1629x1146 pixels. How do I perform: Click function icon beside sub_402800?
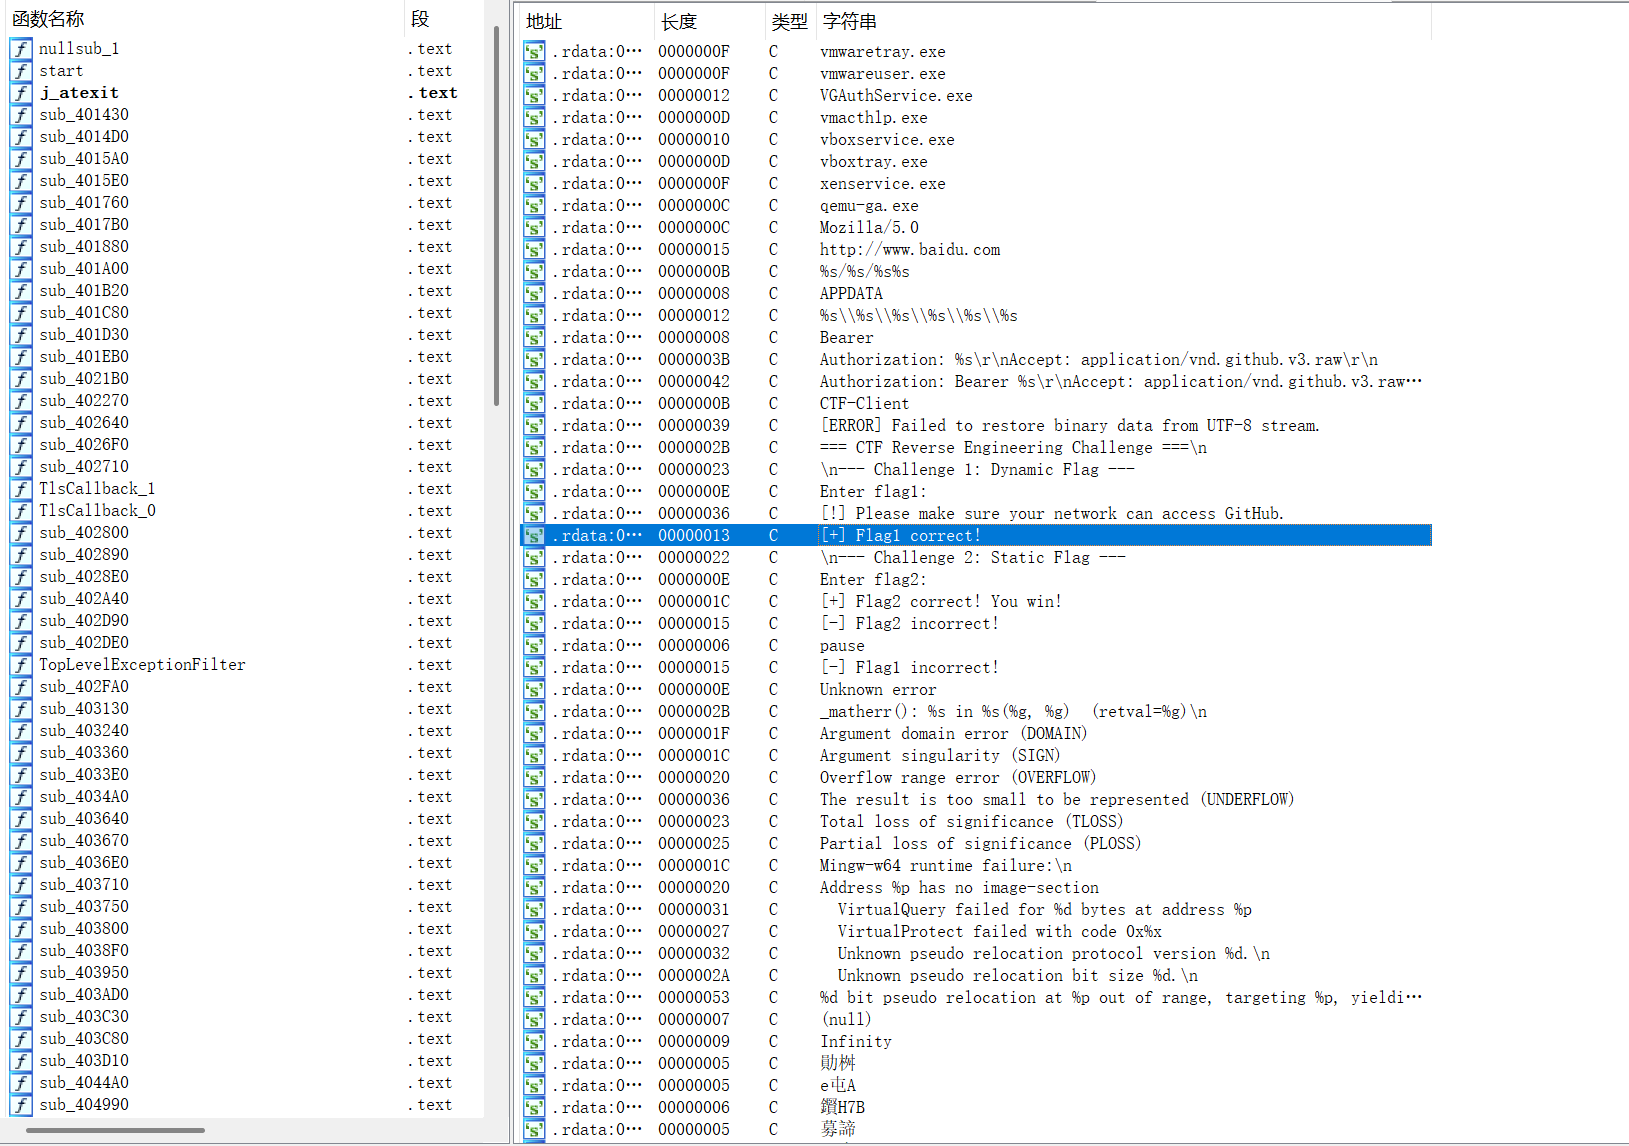point(21,533)
